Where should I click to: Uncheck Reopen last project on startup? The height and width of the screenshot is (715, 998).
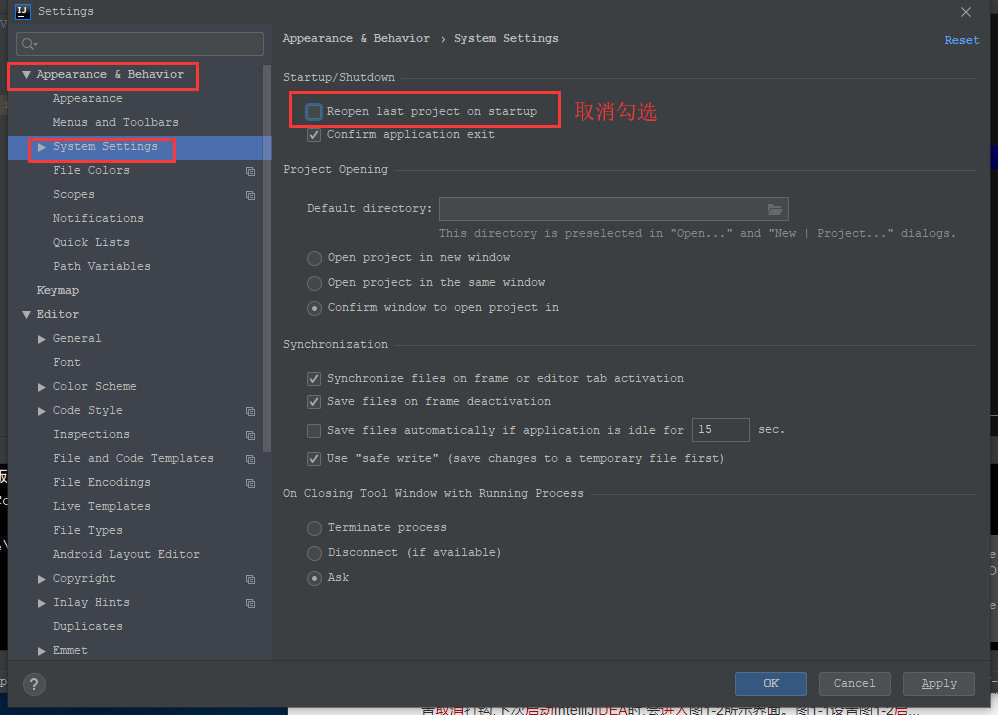[314, 111]
